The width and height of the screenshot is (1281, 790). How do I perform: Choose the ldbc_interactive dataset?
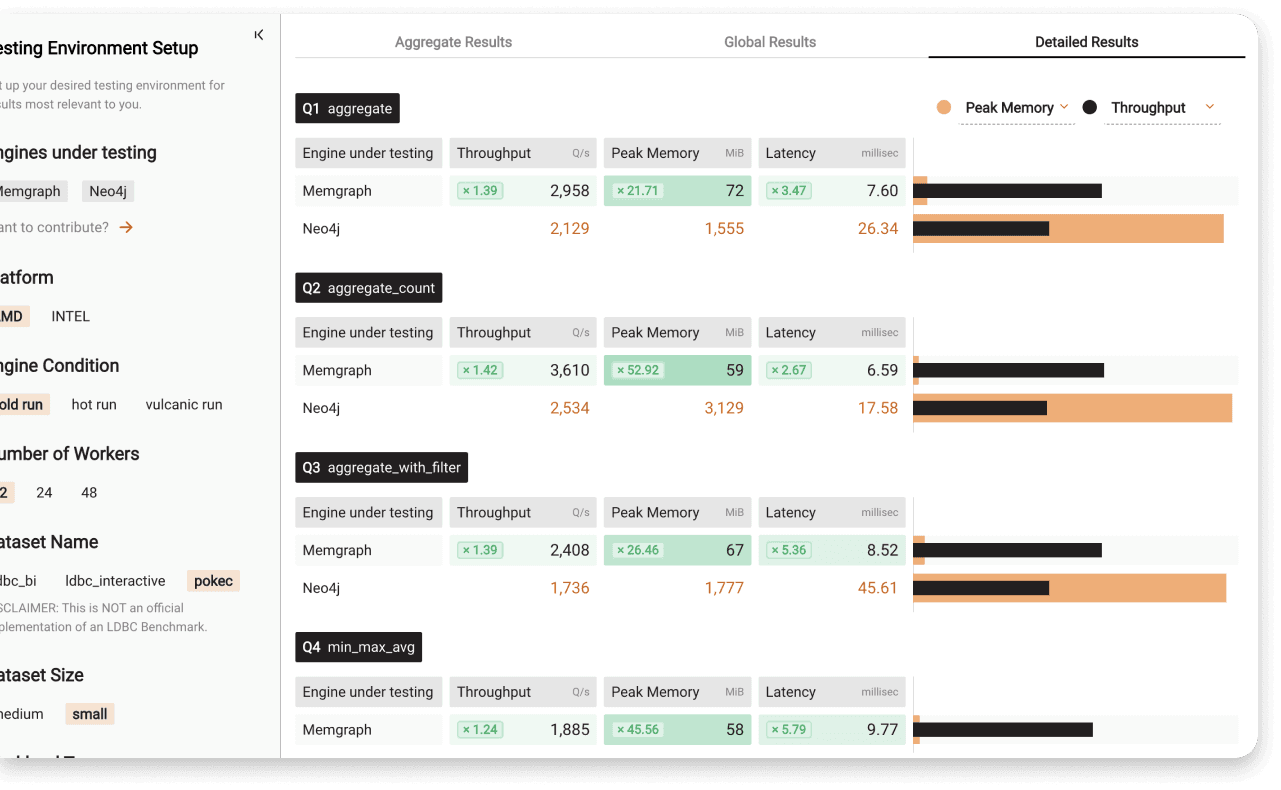click(x=115, y=581)
